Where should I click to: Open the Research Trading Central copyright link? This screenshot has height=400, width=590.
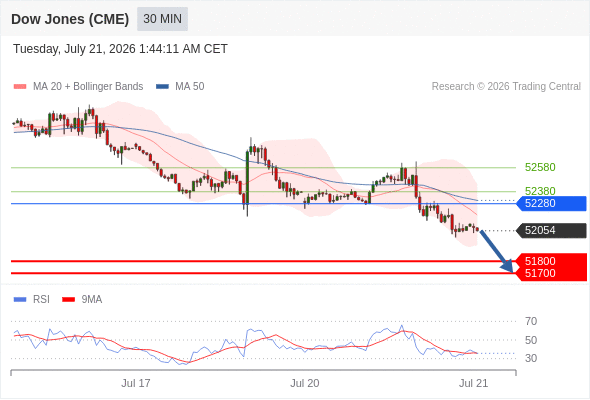point(506,87)
